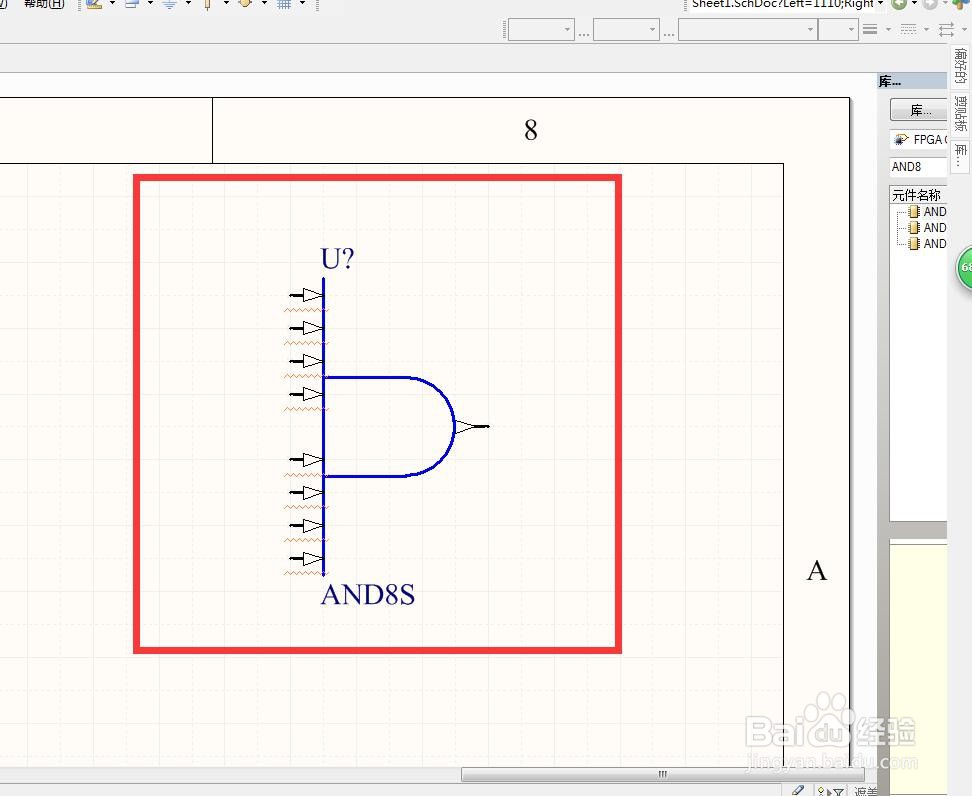Expand the simulation sources dropdown arrow
This screenshot has width=972, height=796.
tap(264, 4)
